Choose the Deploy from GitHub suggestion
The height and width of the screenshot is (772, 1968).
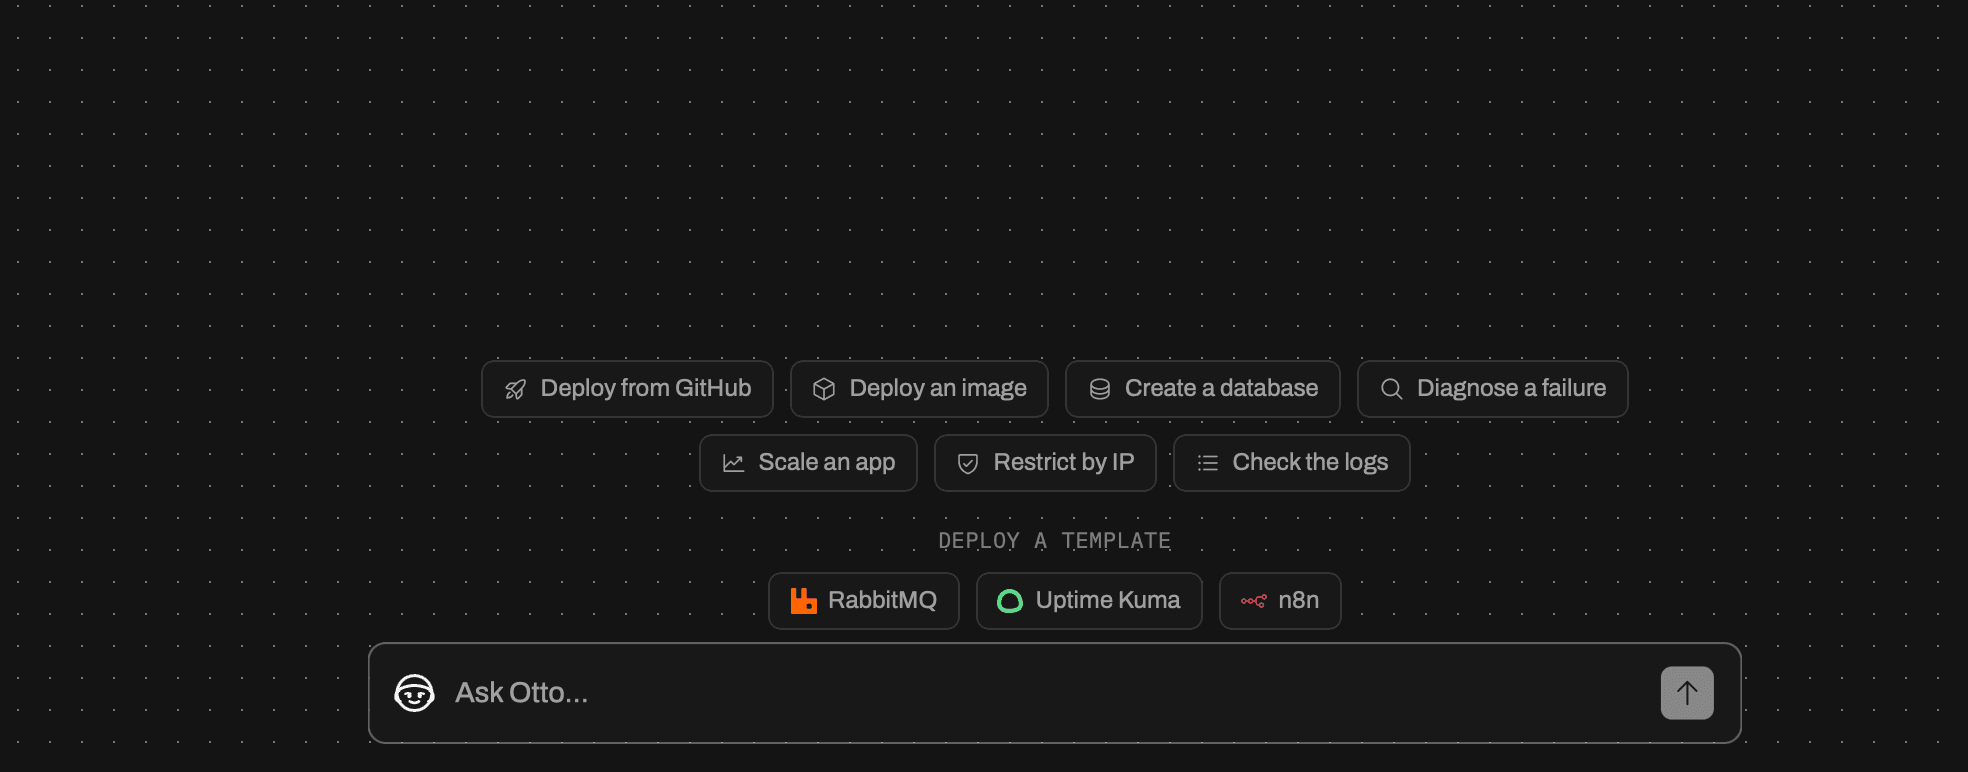pyautogui.click(x=627, y=389)
